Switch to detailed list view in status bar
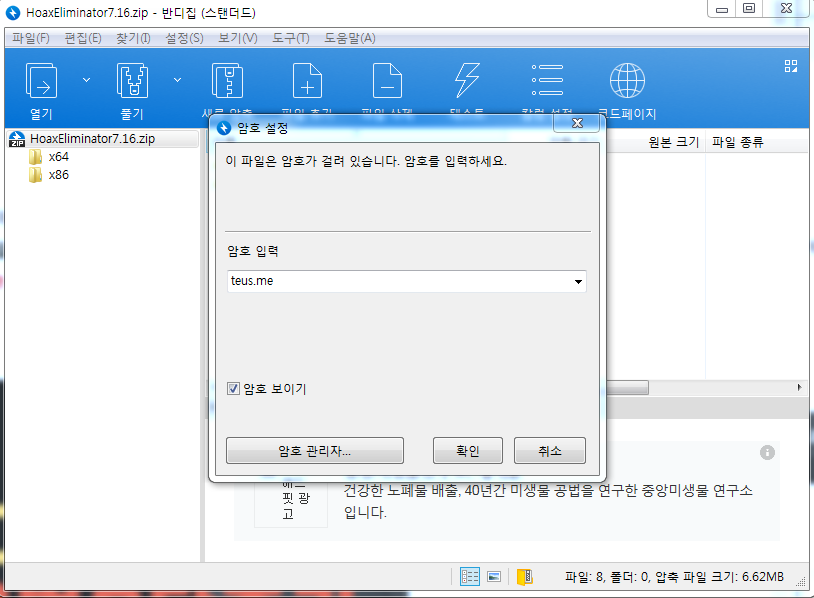Screen dimensions: 814x598 click(x=469, y=577)
